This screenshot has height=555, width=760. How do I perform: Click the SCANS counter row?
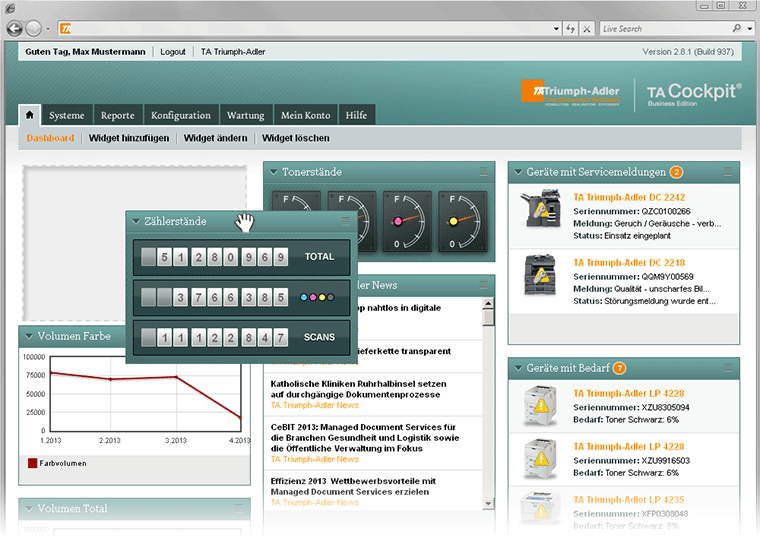point(241,337)
